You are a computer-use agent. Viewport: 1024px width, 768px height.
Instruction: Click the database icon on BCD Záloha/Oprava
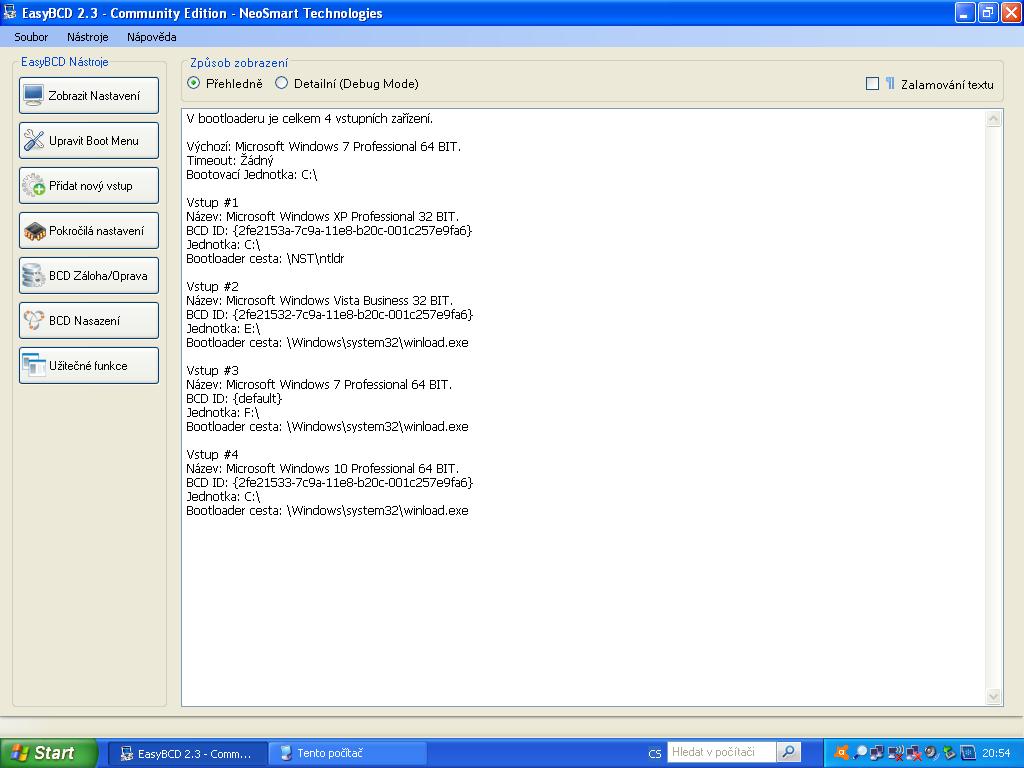pyautogui.click(x=33, y=276)
